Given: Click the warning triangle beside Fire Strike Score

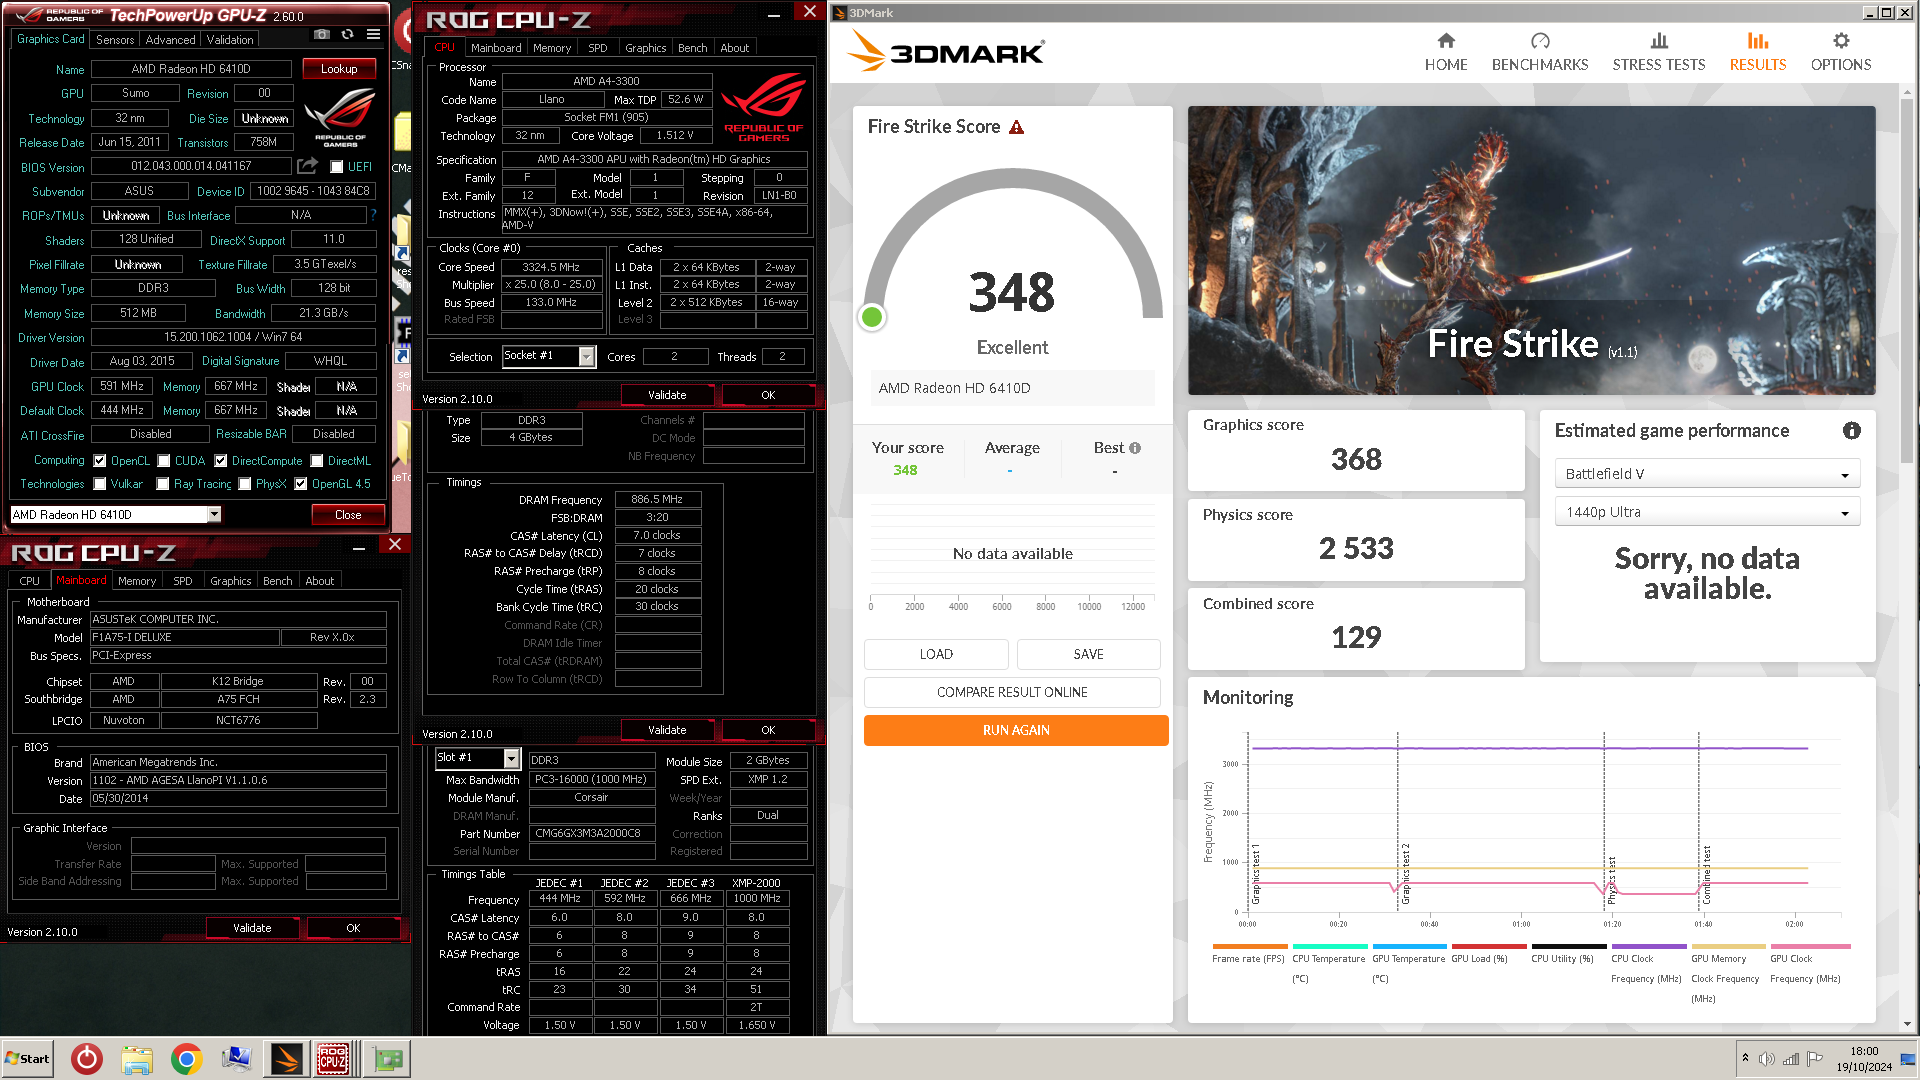Looking at the screenshot, I should pos(1017,127).
